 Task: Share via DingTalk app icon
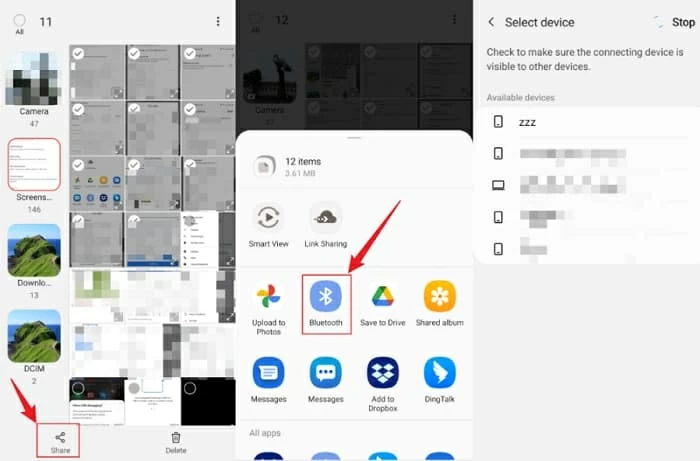click(x=440, y=373)
